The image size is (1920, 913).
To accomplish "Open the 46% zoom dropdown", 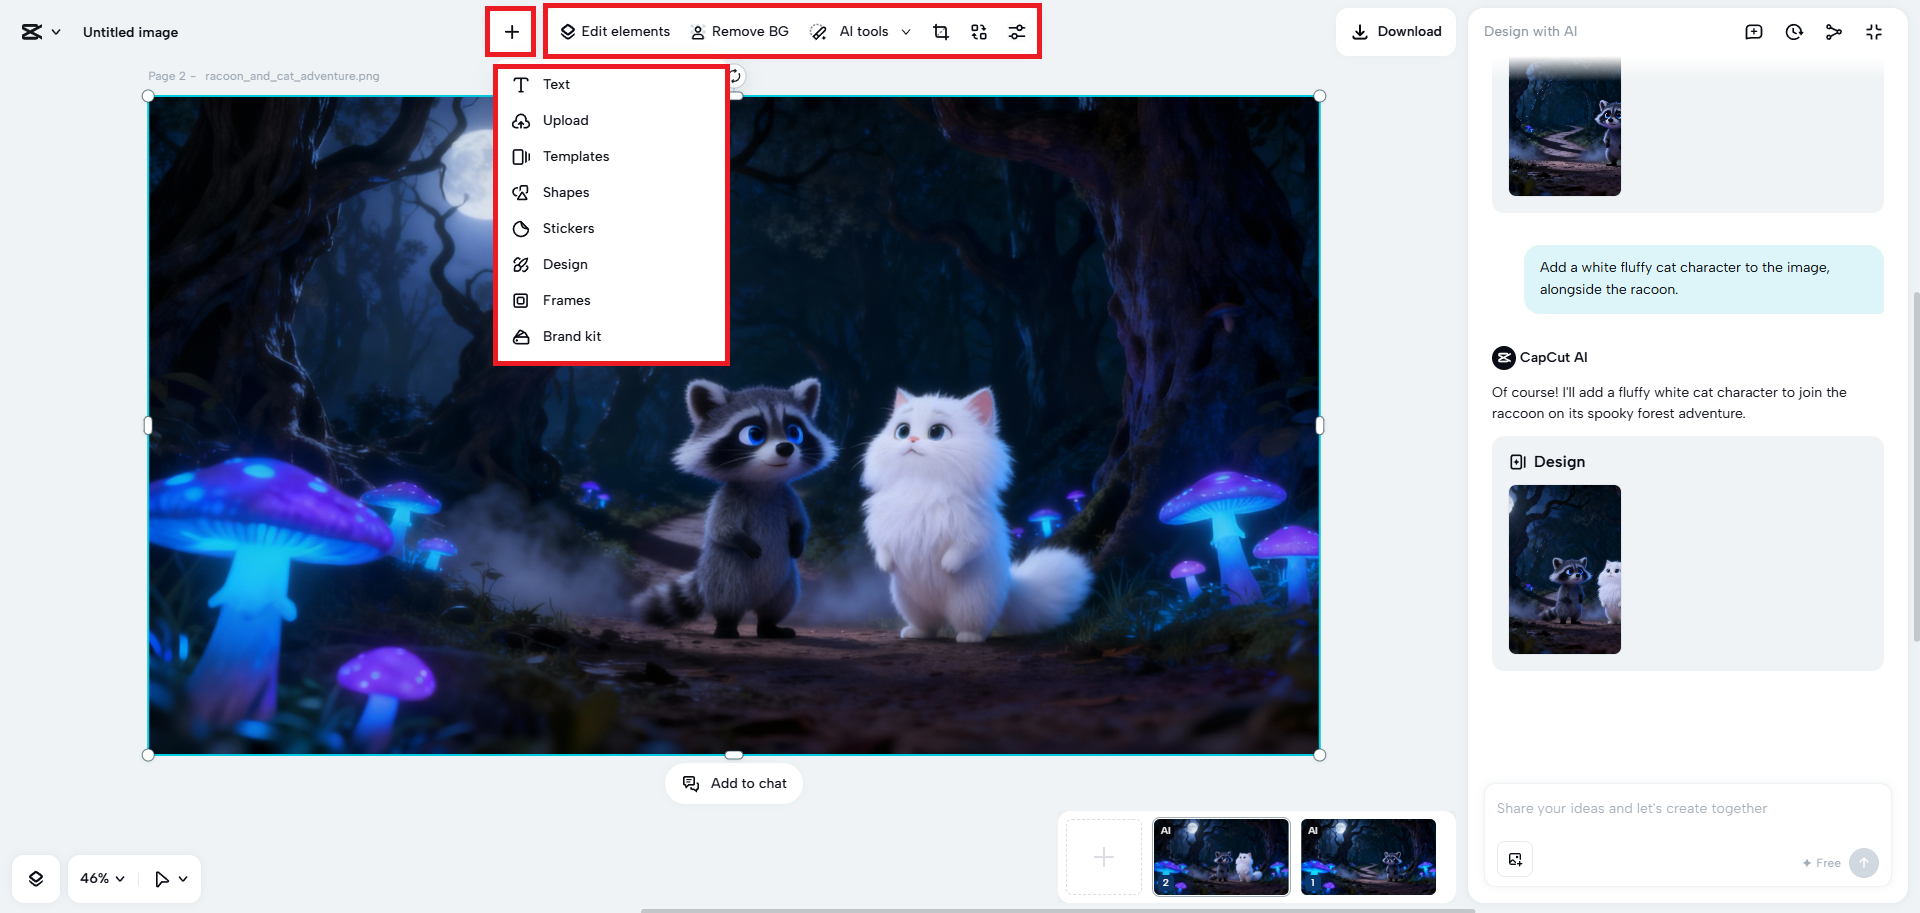I will click(x=102, y=879).
